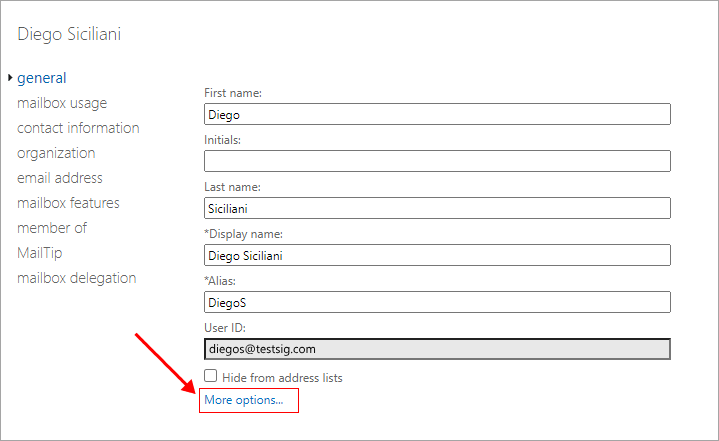The height and width of the screenshot is (441, 719).
Task: Click into the First name field
Action: click(x=437, y=114)
